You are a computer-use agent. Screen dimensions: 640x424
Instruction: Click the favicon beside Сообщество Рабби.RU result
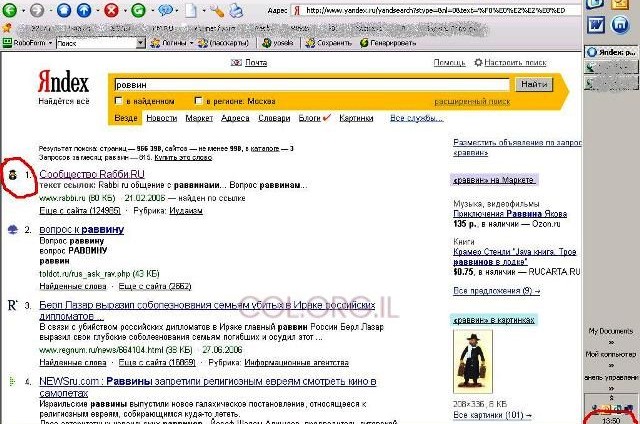tap(13, 175)
